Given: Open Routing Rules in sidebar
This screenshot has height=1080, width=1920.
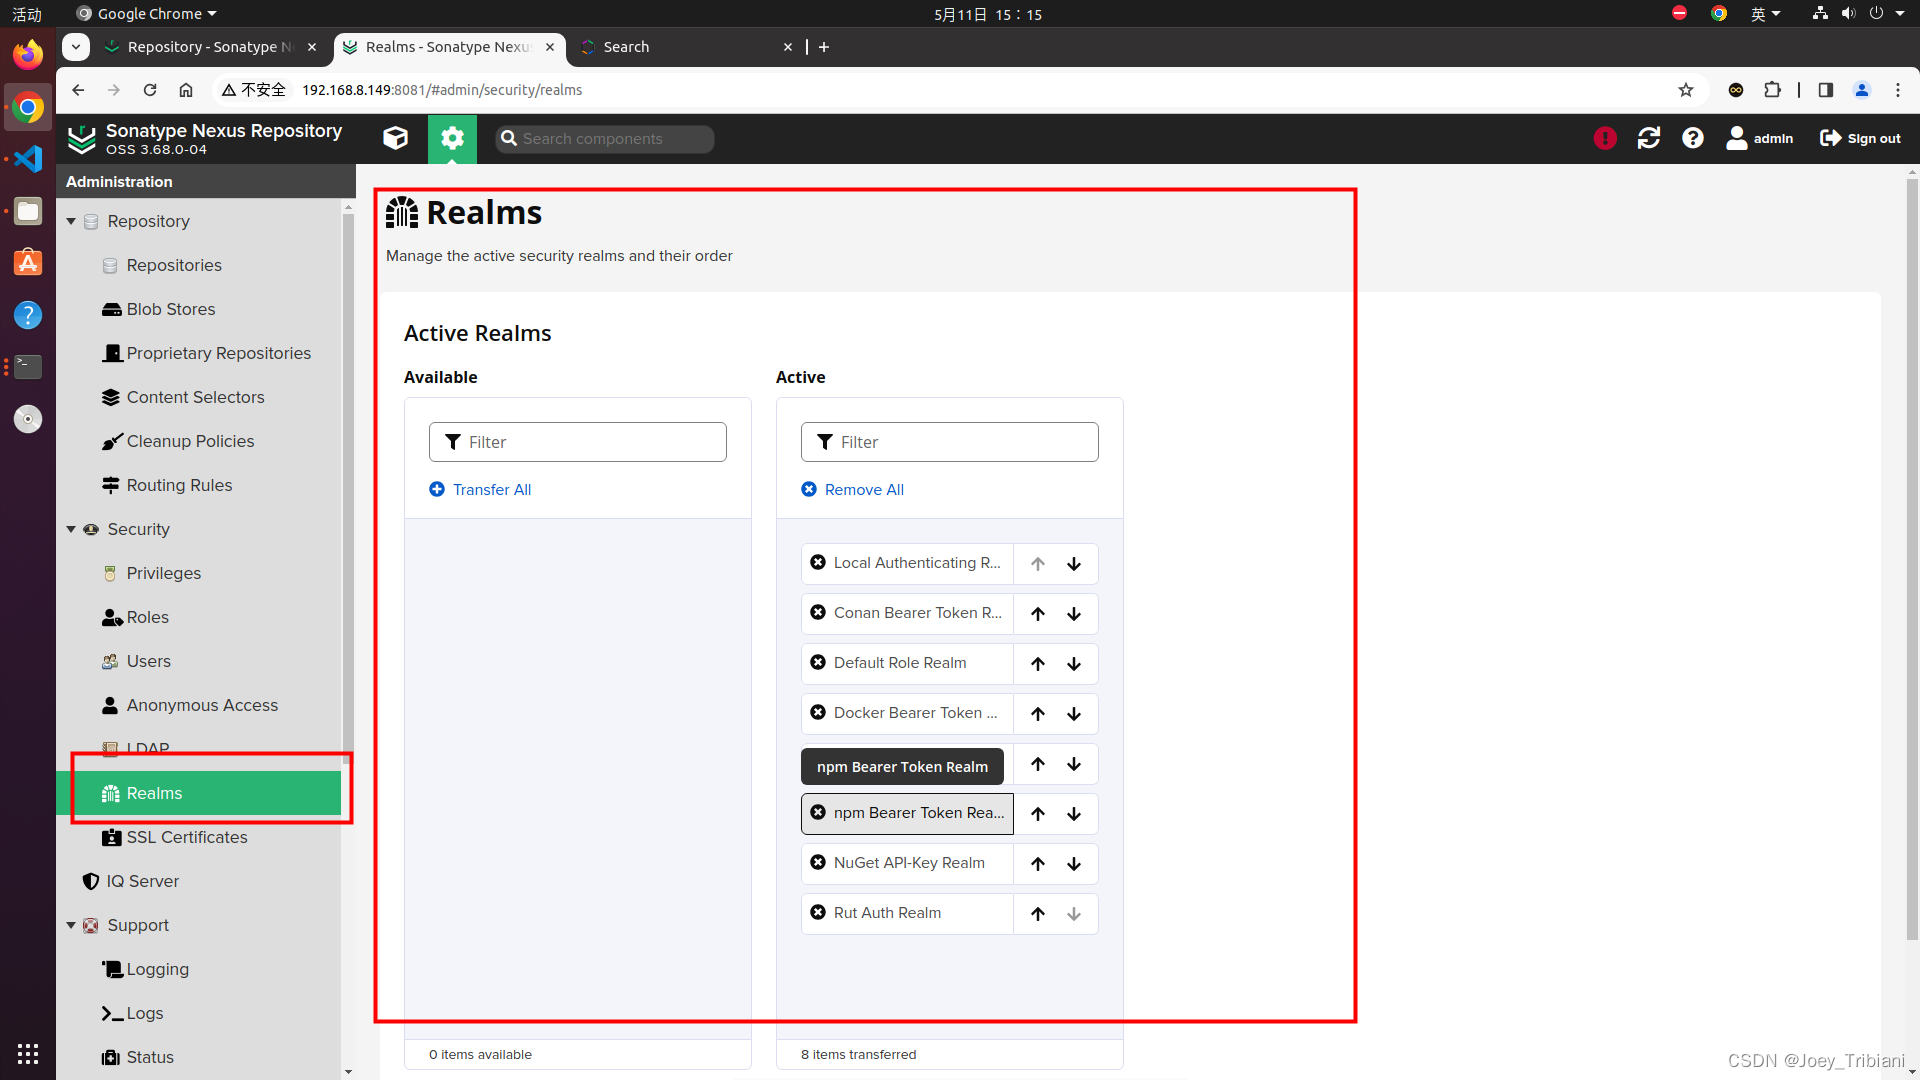Looking at the screenshot, I should [179, 485].
